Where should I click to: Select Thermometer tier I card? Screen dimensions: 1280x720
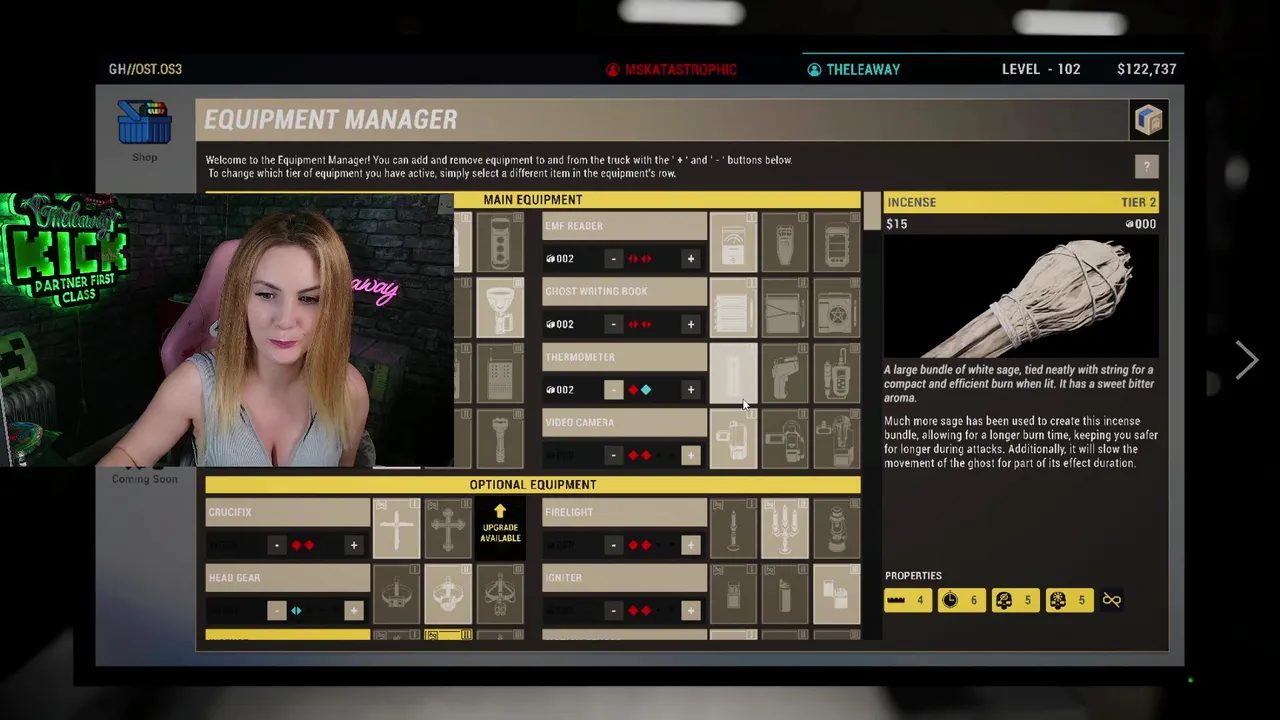tap(733, 372)
